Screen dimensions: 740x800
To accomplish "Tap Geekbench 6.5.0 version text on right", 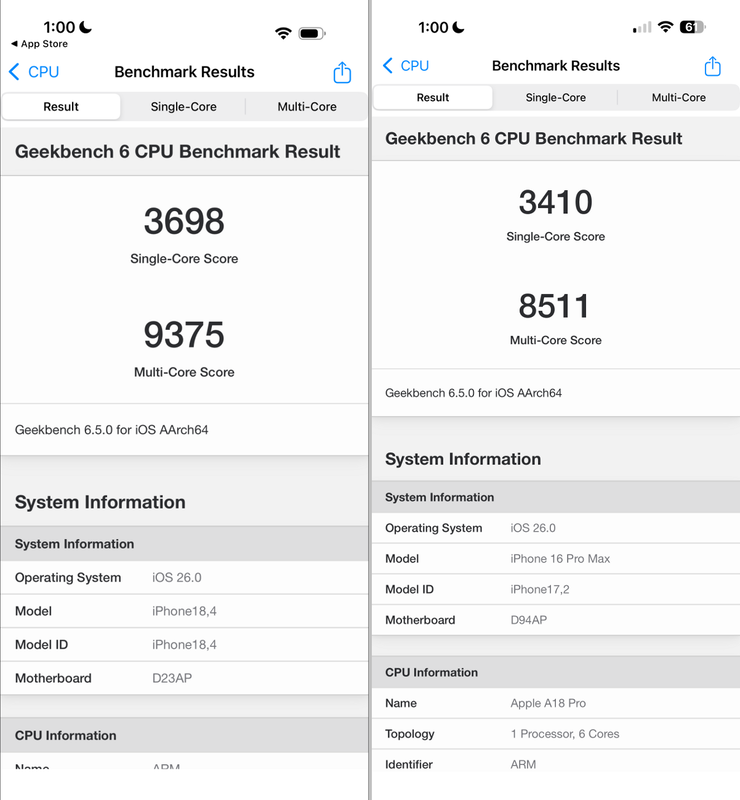I will tap(473, 393).
